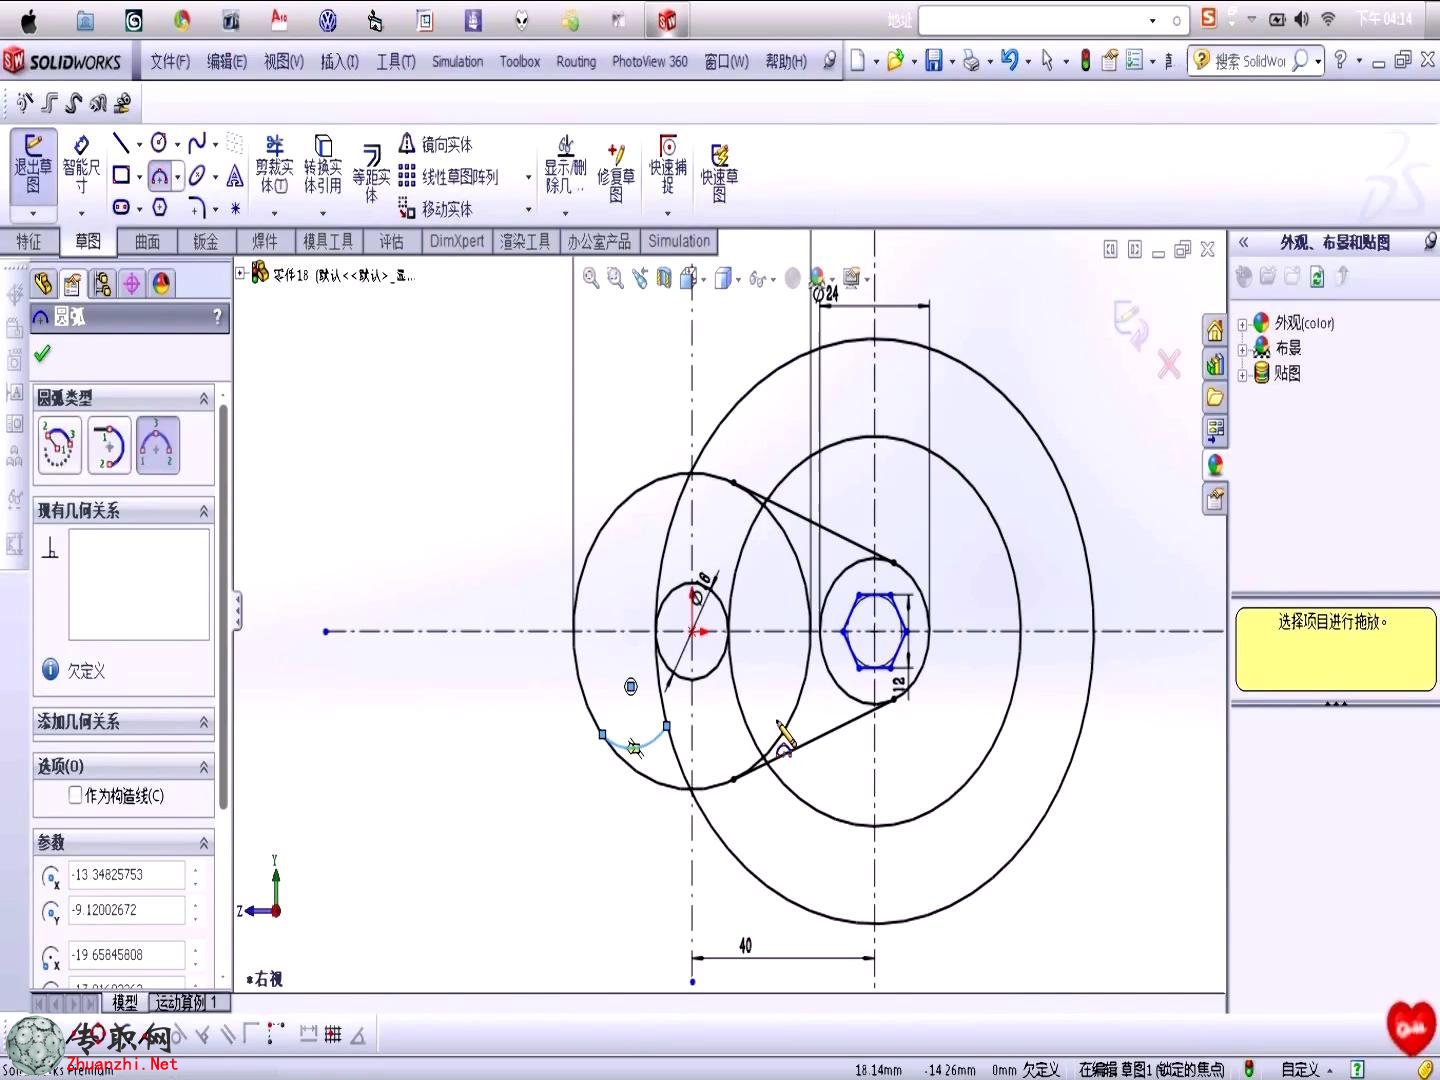Open Display Style dropdown cube icon
The height and width of the screenshot is (1080, 1440).
pyautogui.click(x=723, y=279)
